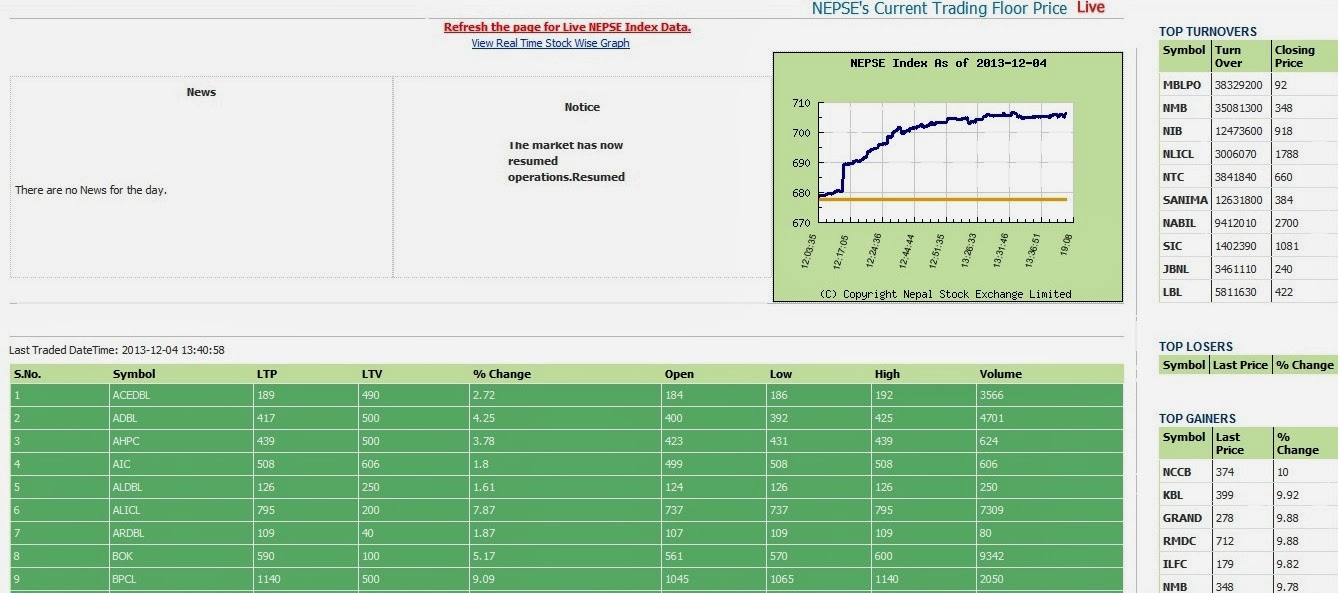Click RMDC in Top Gainers

pyautogui.click(x=1179, y=541)
